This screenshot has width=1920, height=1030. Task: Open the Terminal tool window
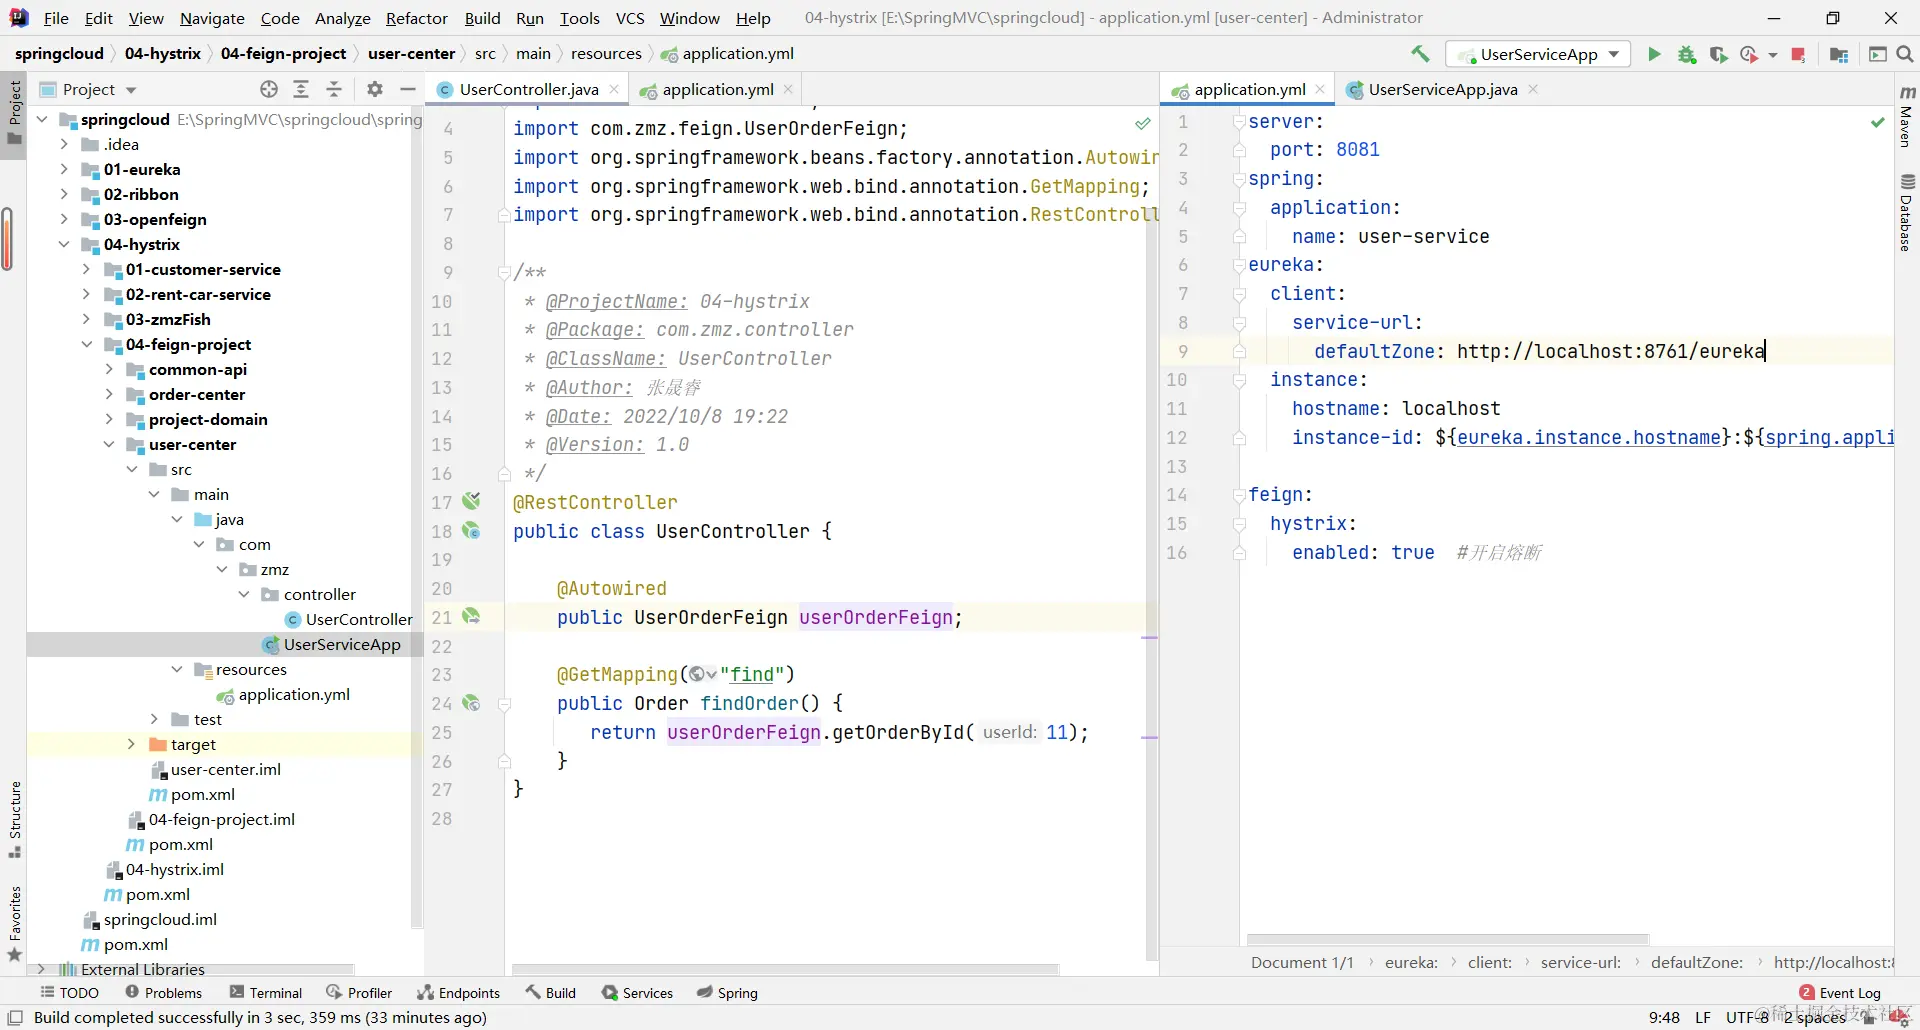(x=266, y=993)
